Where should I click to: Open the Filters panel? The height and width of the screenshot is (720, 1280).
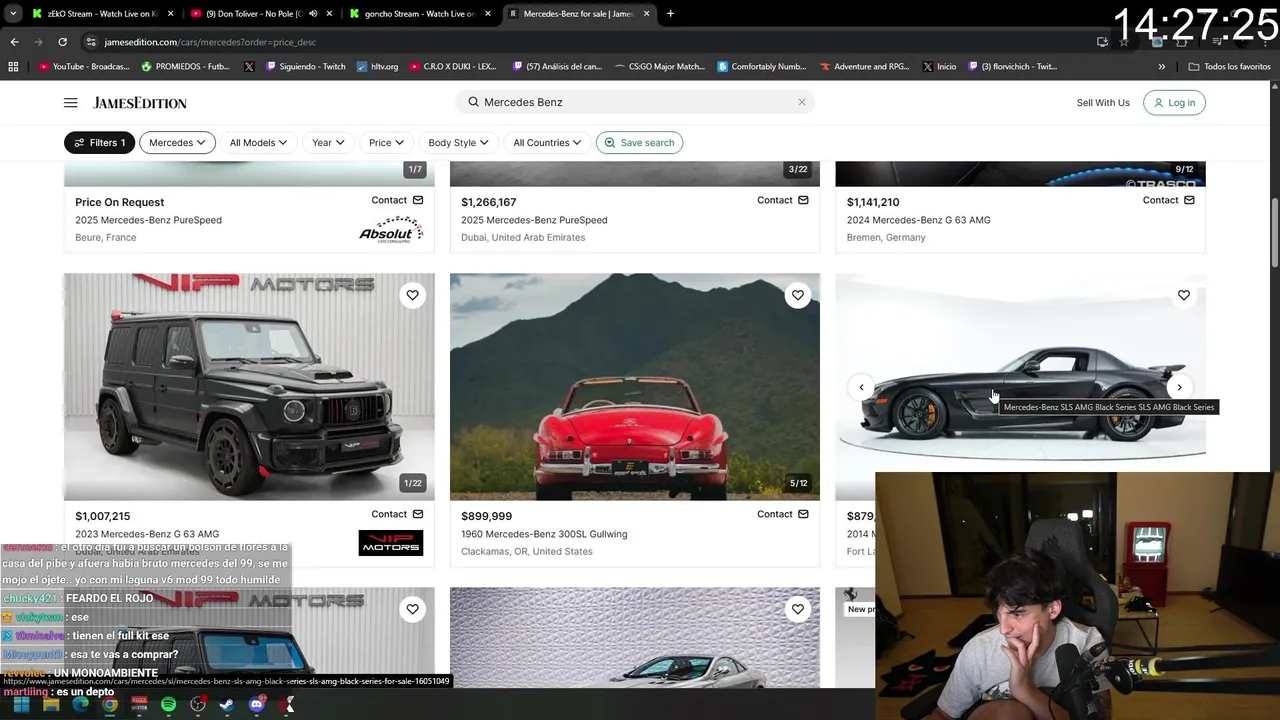coord(99,143)
